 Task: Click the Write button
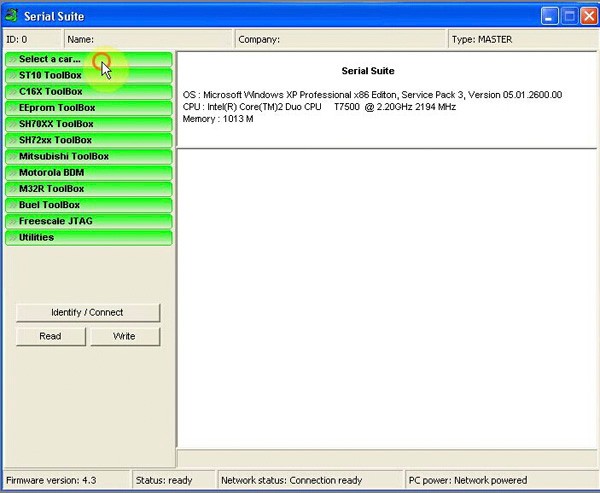pyautogui.click(x=125, y=336)
